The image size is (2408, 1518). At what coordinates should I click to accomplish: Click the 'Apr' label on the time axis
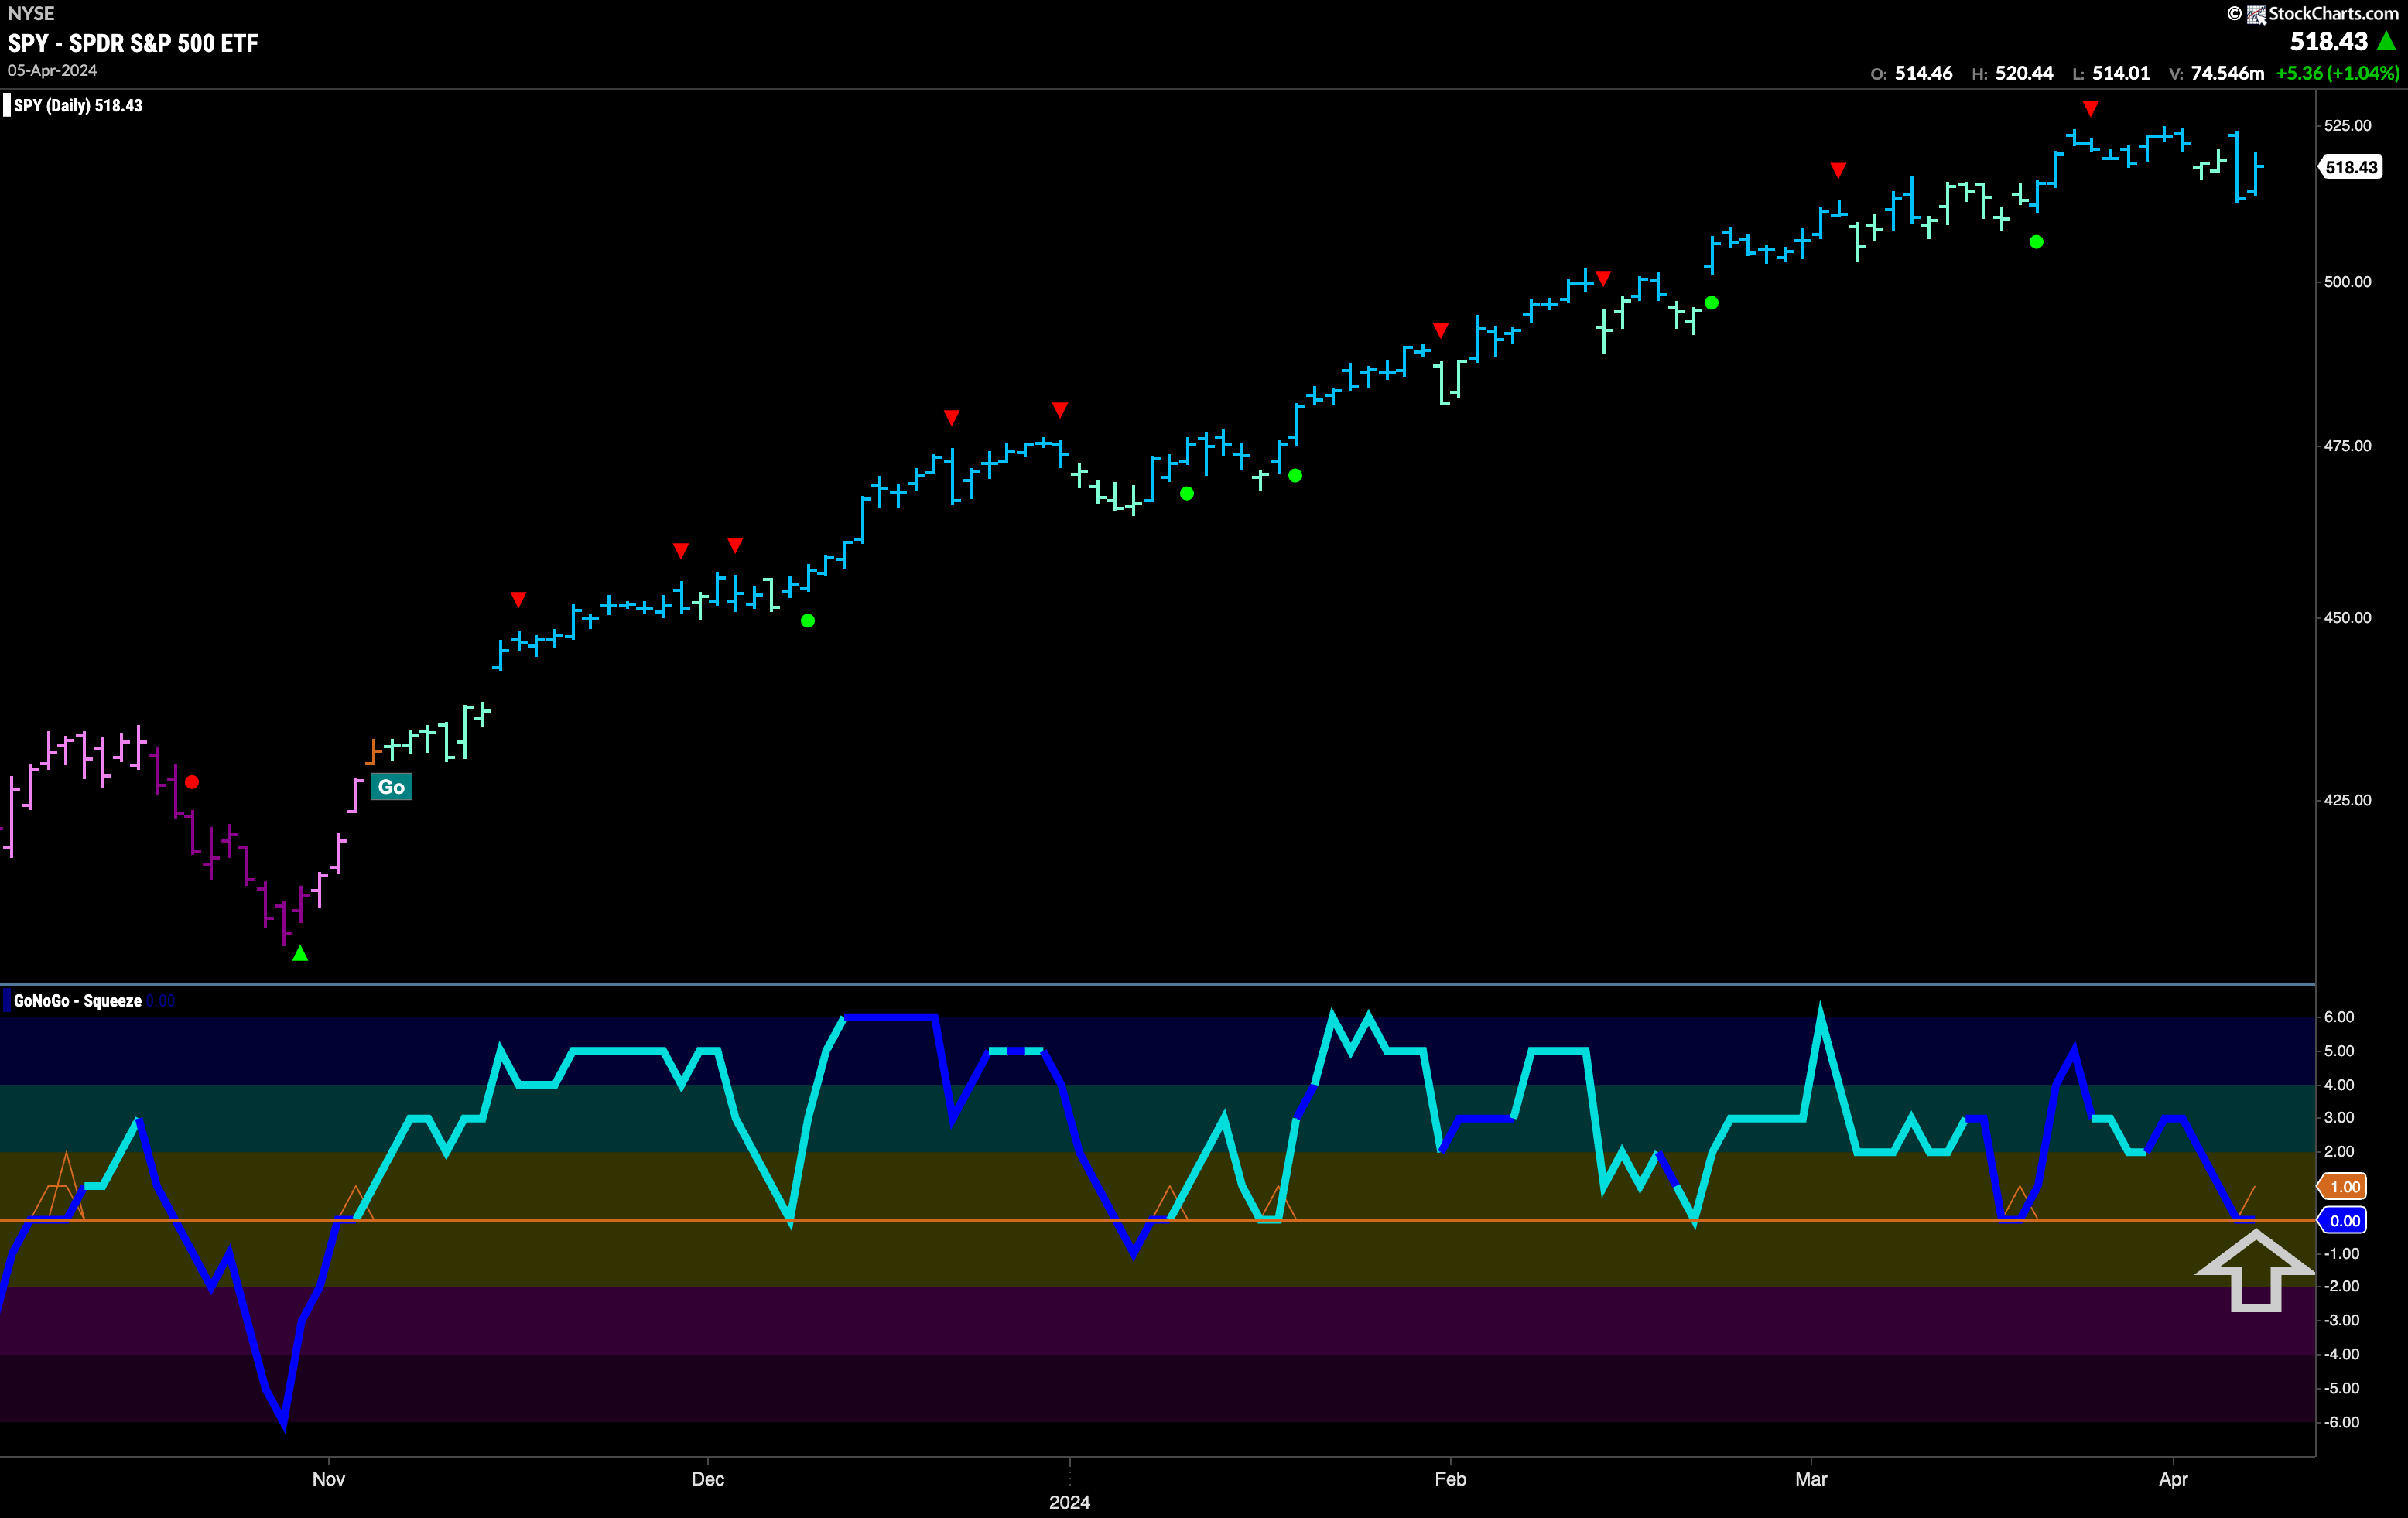2173,1479
